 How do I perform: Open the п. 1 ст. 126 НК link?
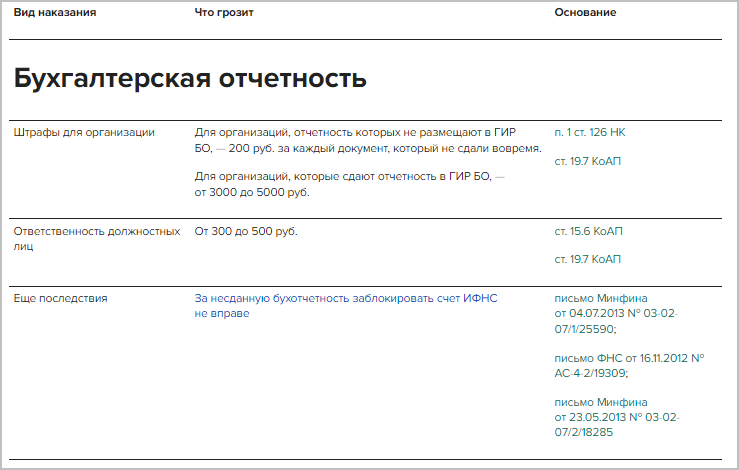click(589, 132)
